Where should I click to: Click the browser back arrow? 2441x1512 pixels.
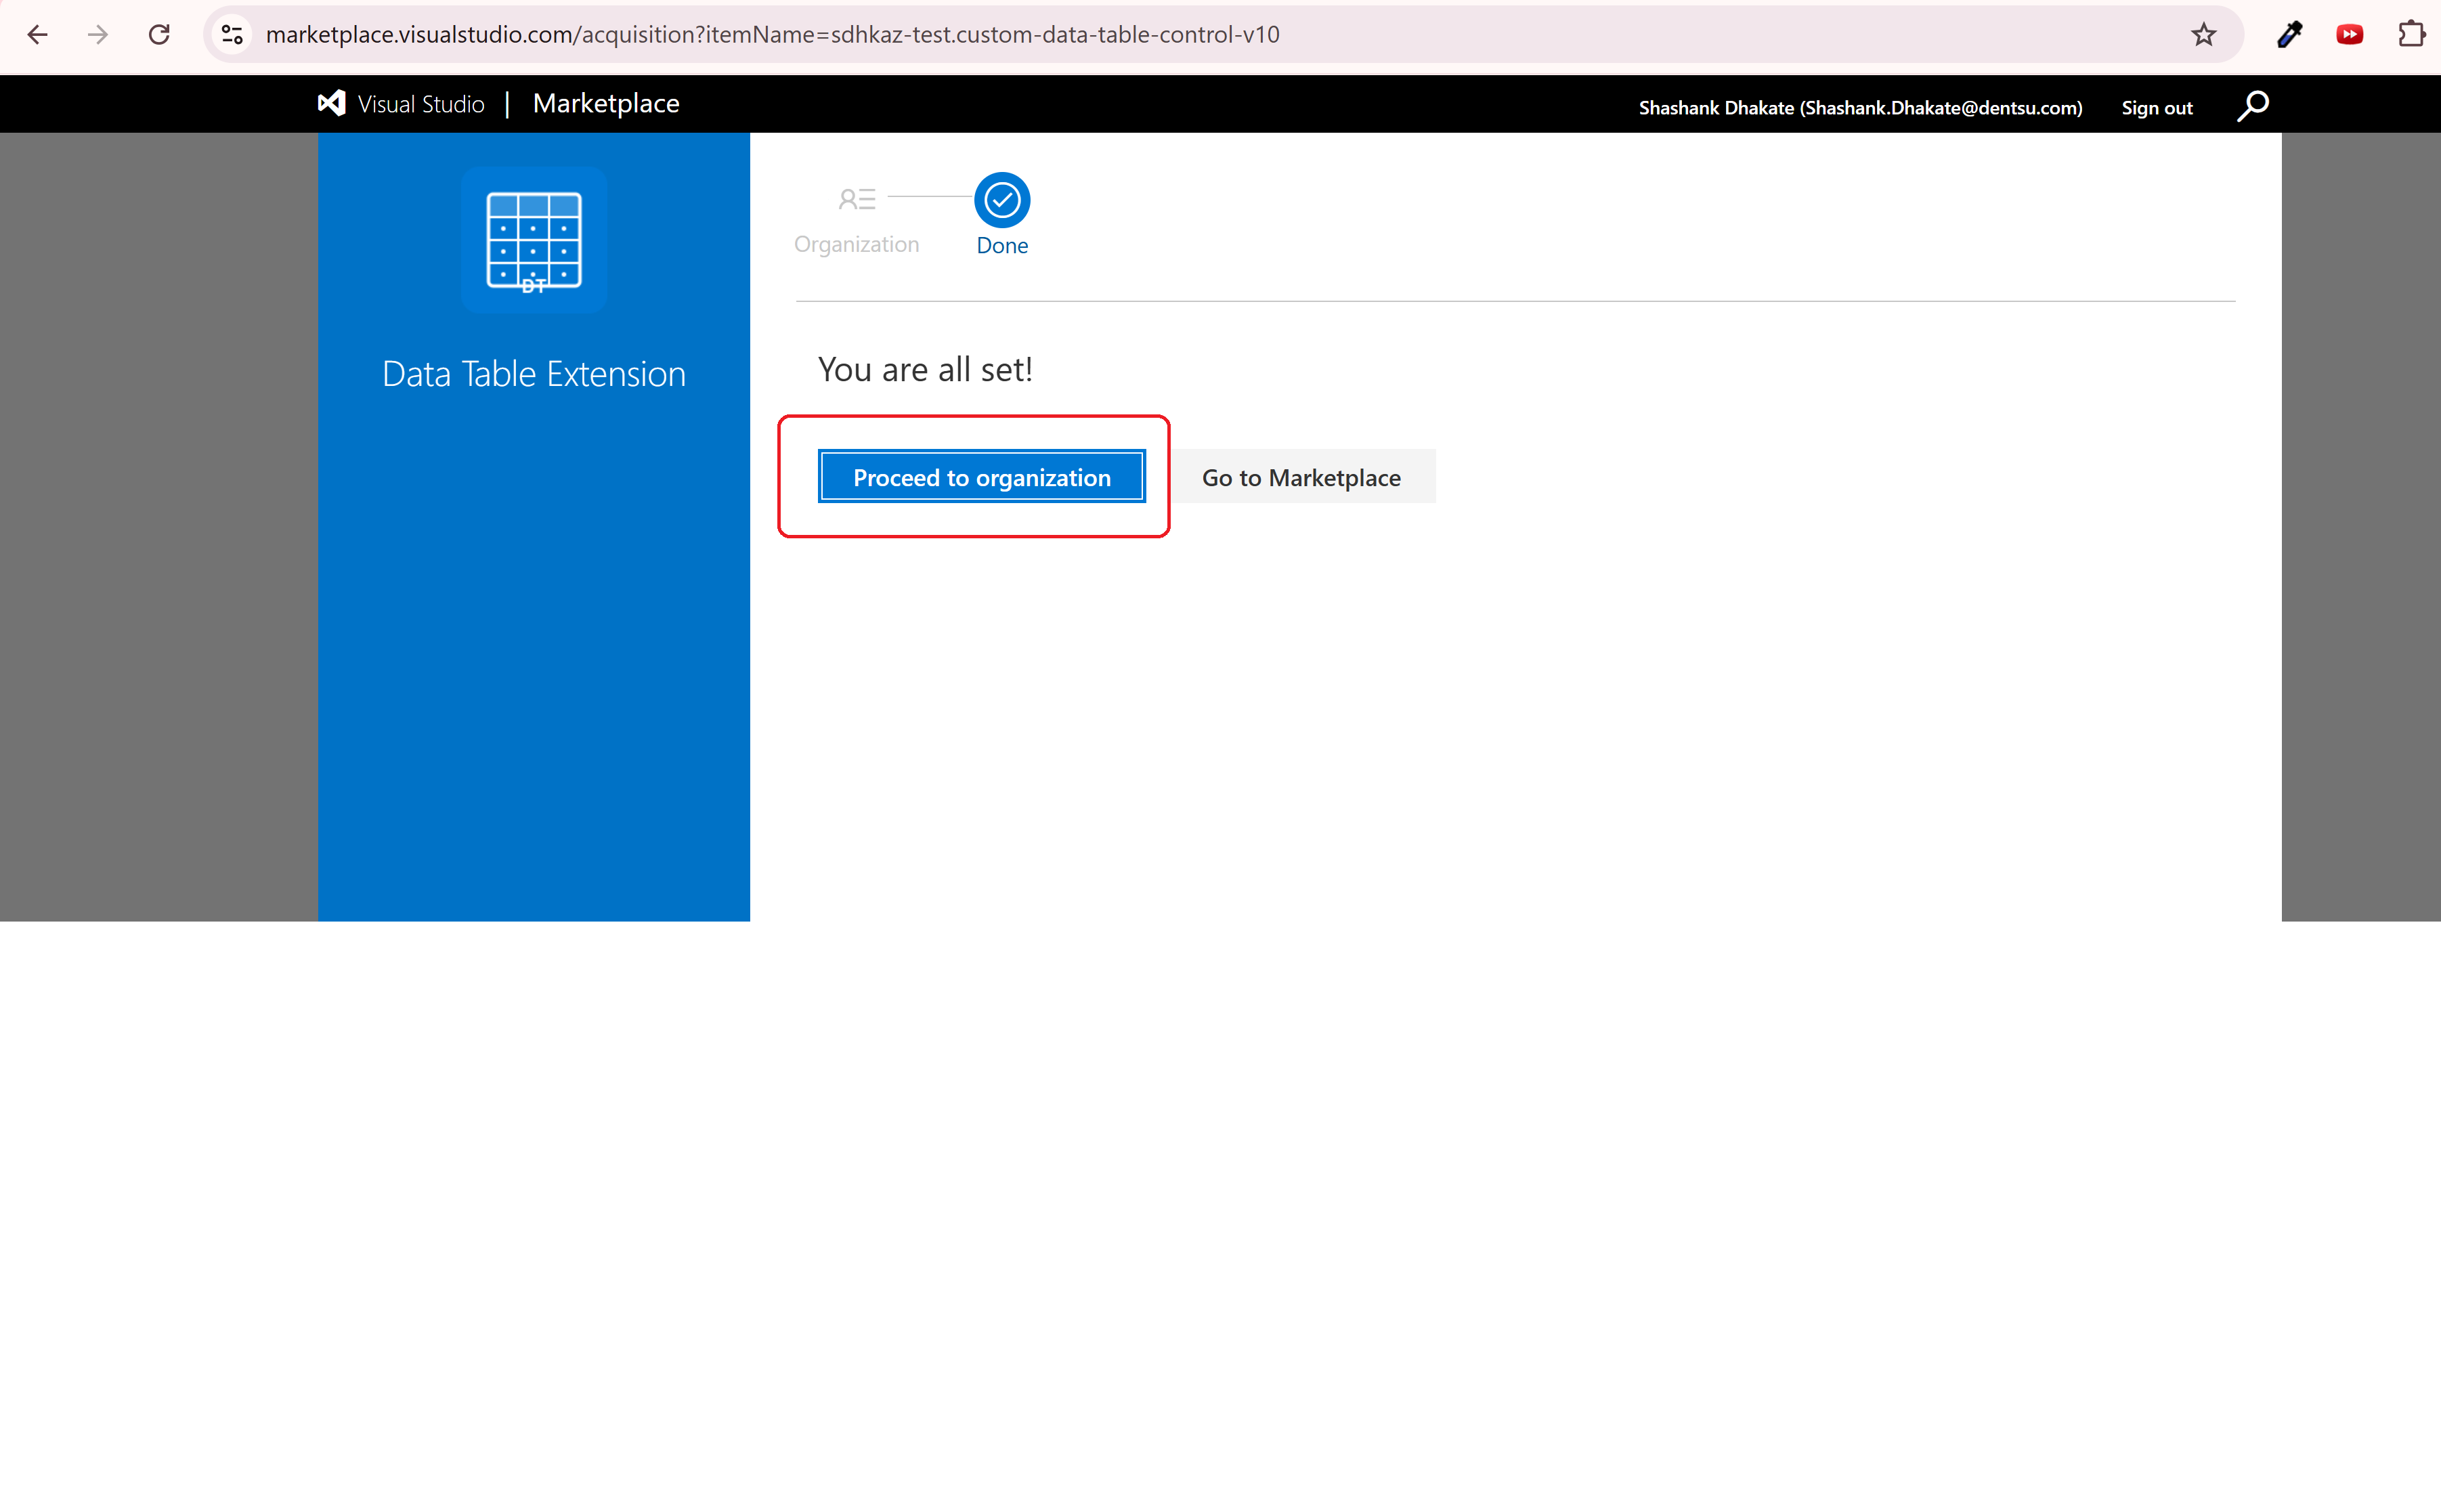coord(37,35)
